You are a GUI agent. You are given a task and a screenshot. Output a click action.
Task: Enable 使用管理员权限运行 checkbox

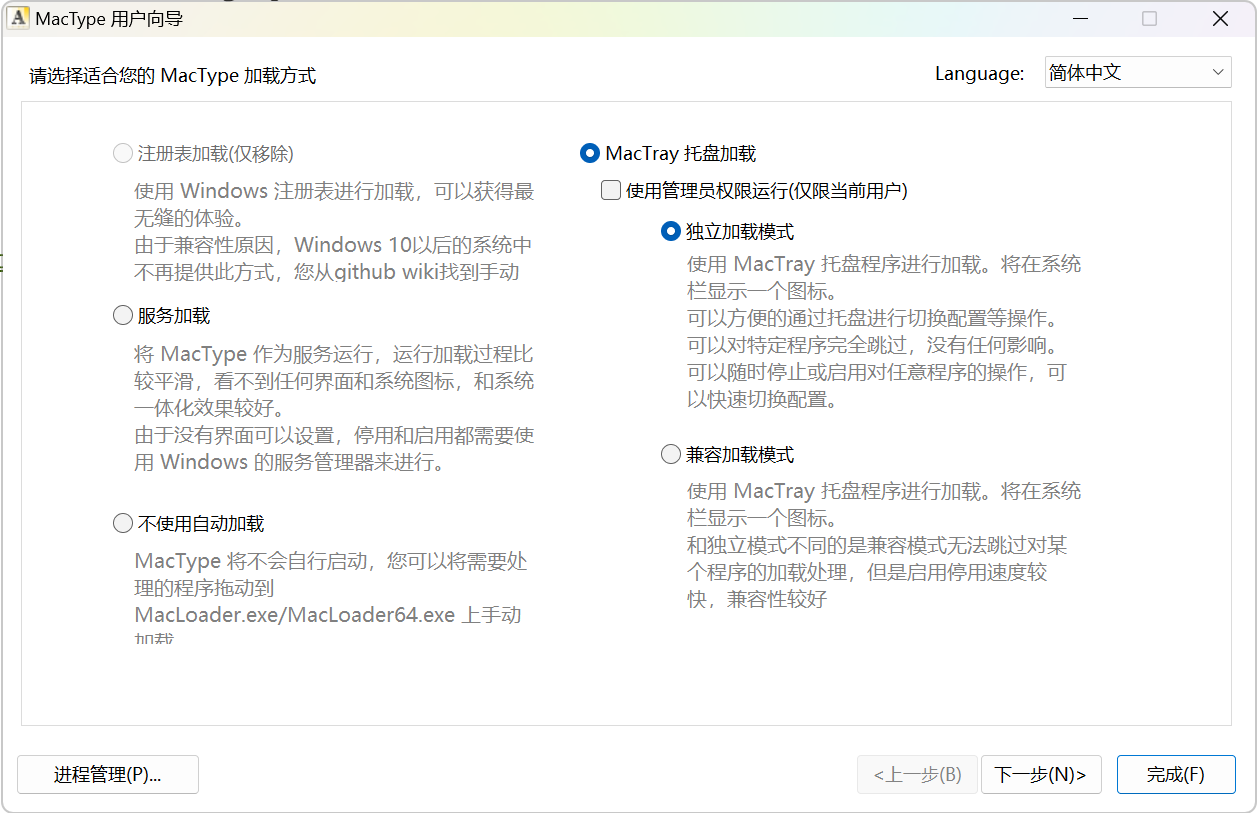[x=755, y=190]
